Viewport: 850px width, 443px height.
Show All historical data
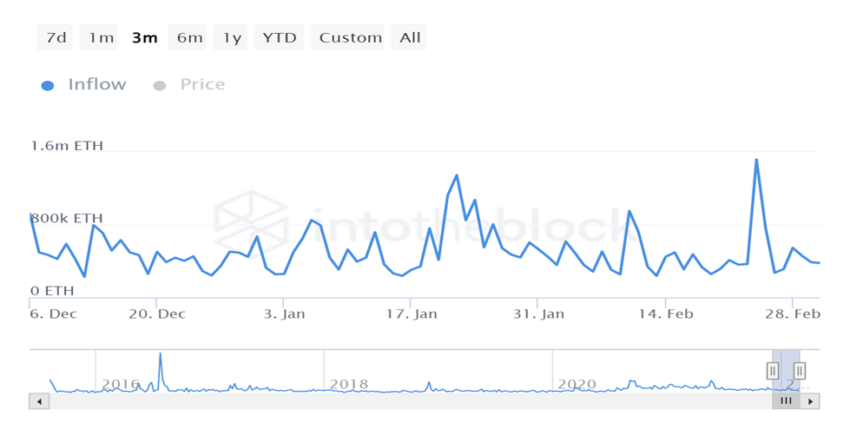click(x=409, y=37)
